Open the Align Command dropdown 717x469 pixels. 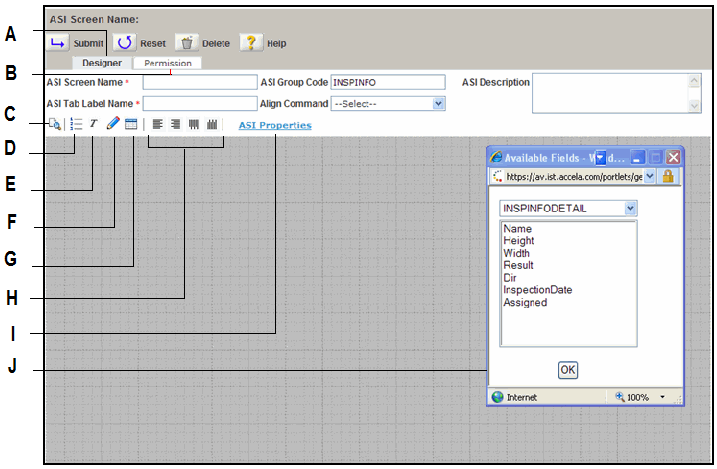pyautogui.click(x=438, y=103)
